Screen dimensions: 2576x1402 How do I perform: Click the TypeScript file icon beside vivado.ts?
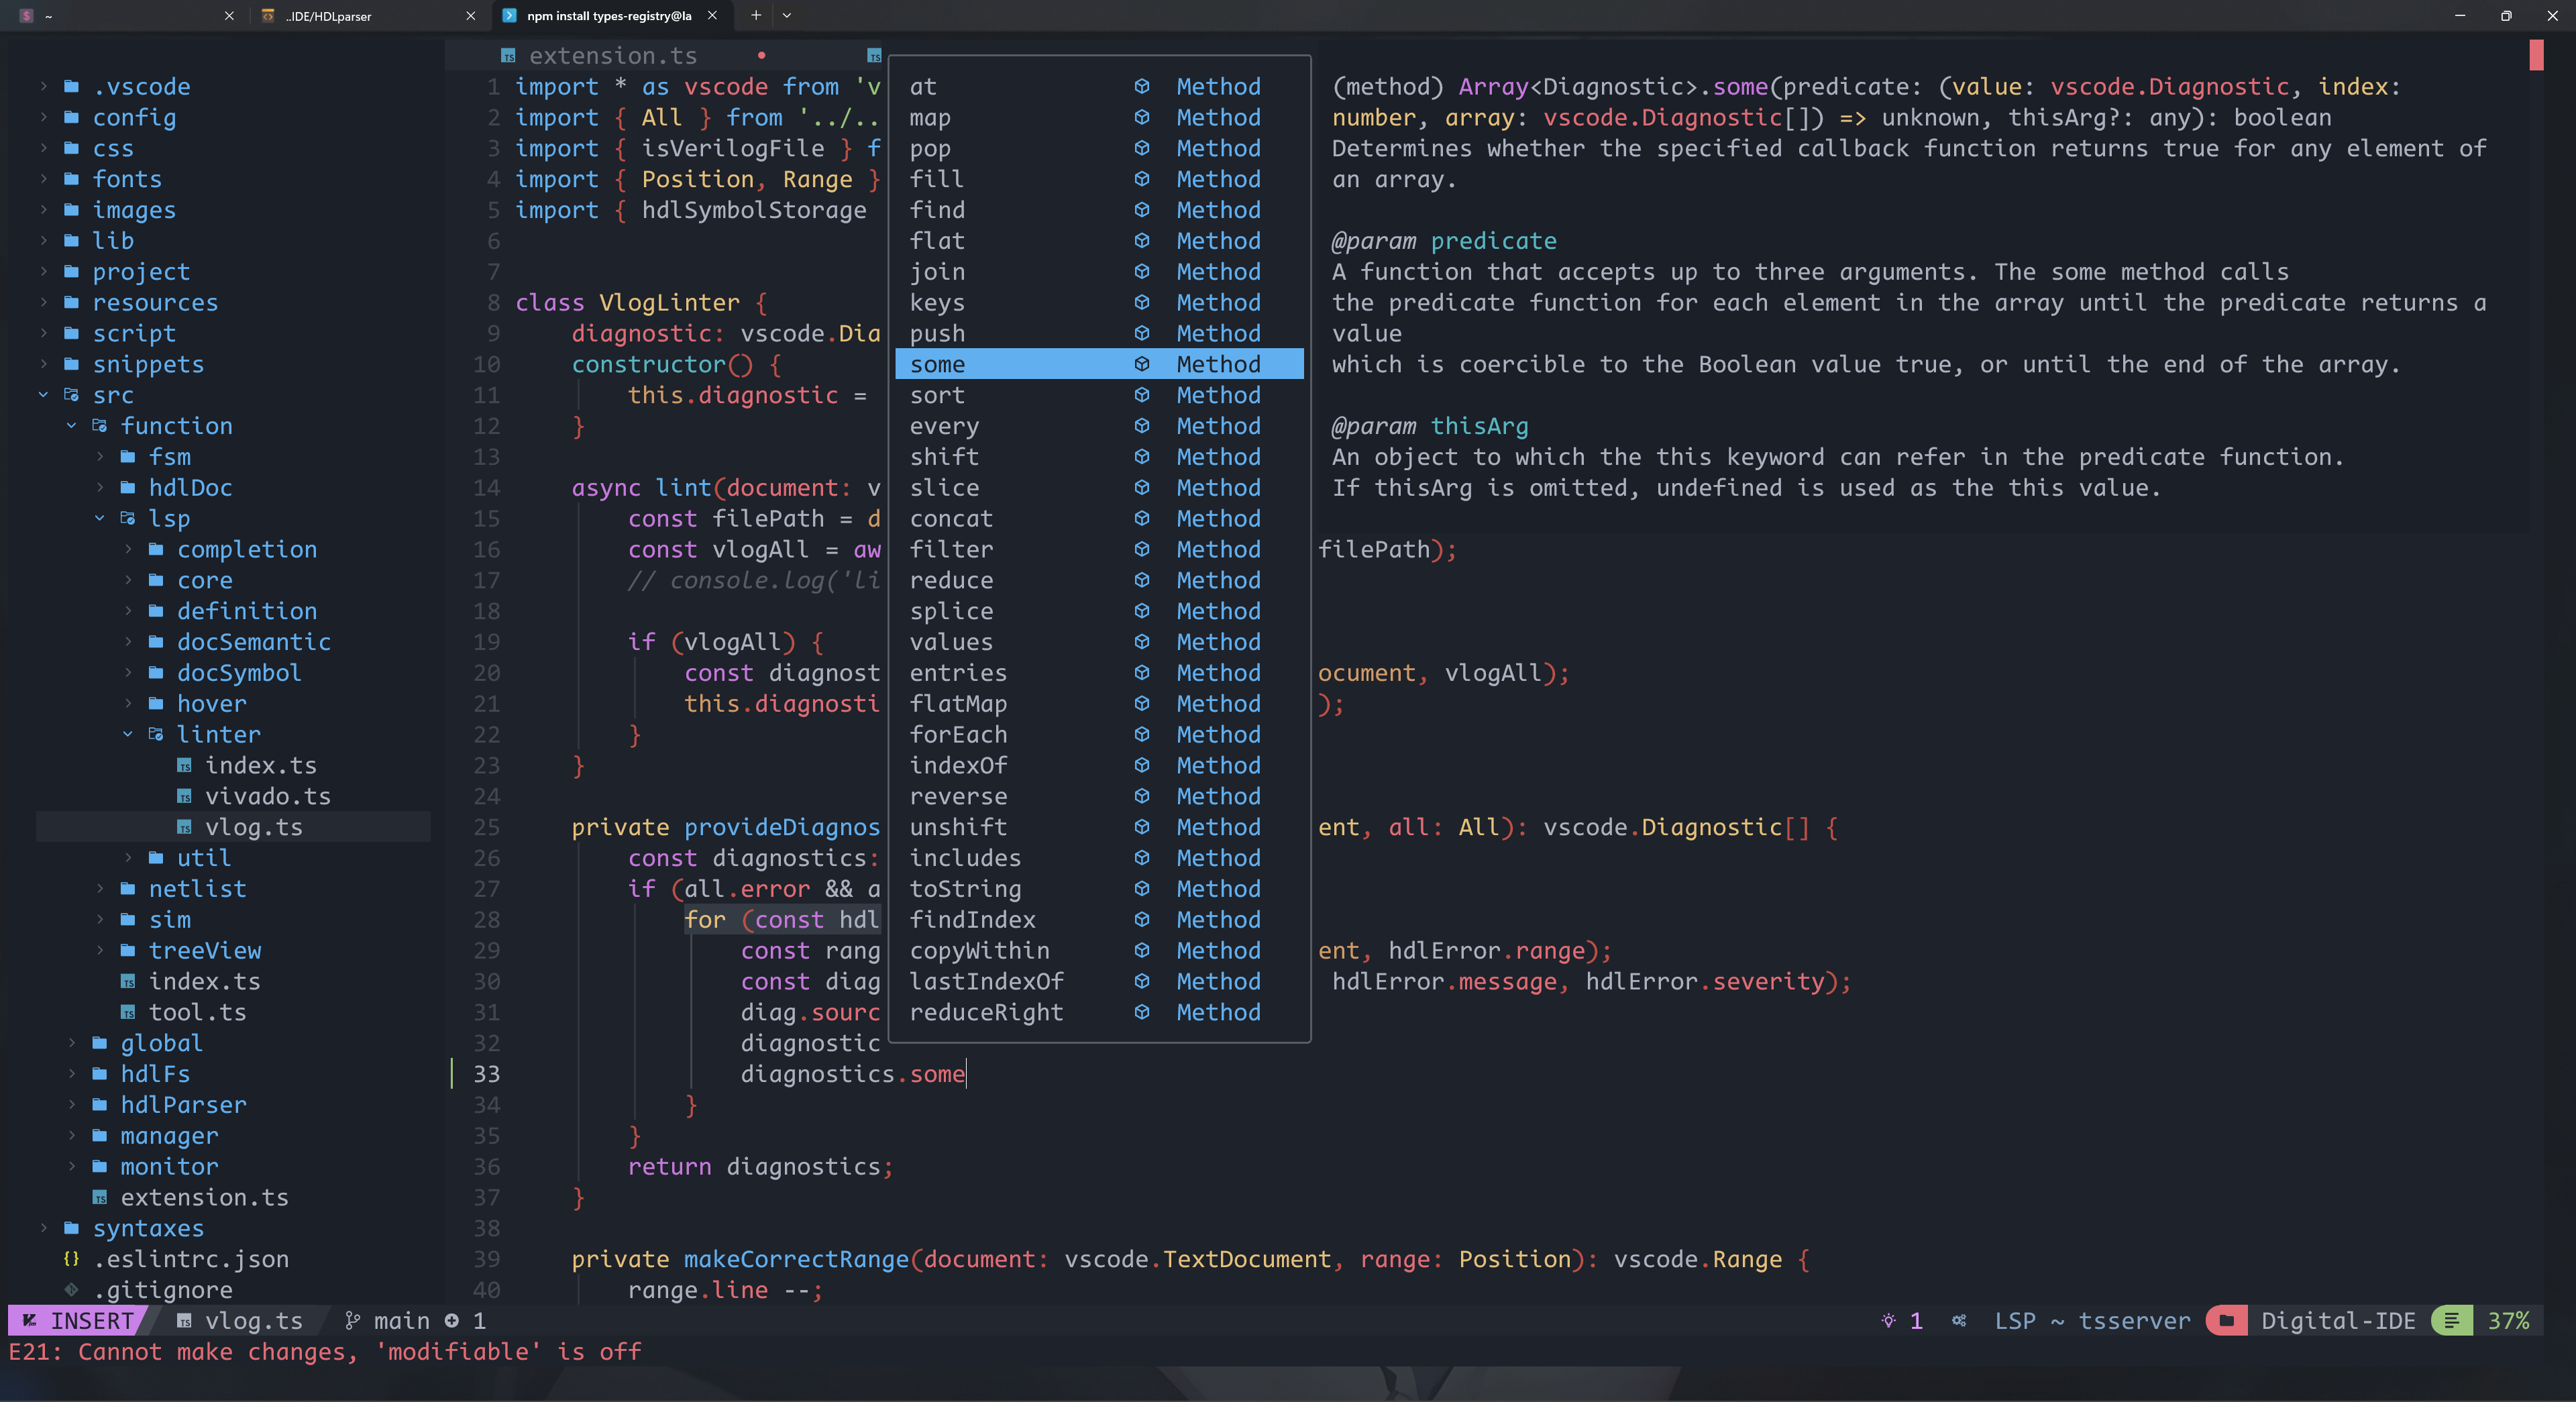point(185,796)
